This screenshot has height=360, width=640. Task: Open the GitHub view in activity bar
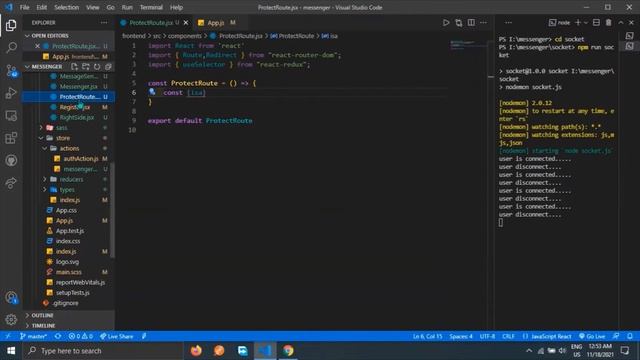11,160
